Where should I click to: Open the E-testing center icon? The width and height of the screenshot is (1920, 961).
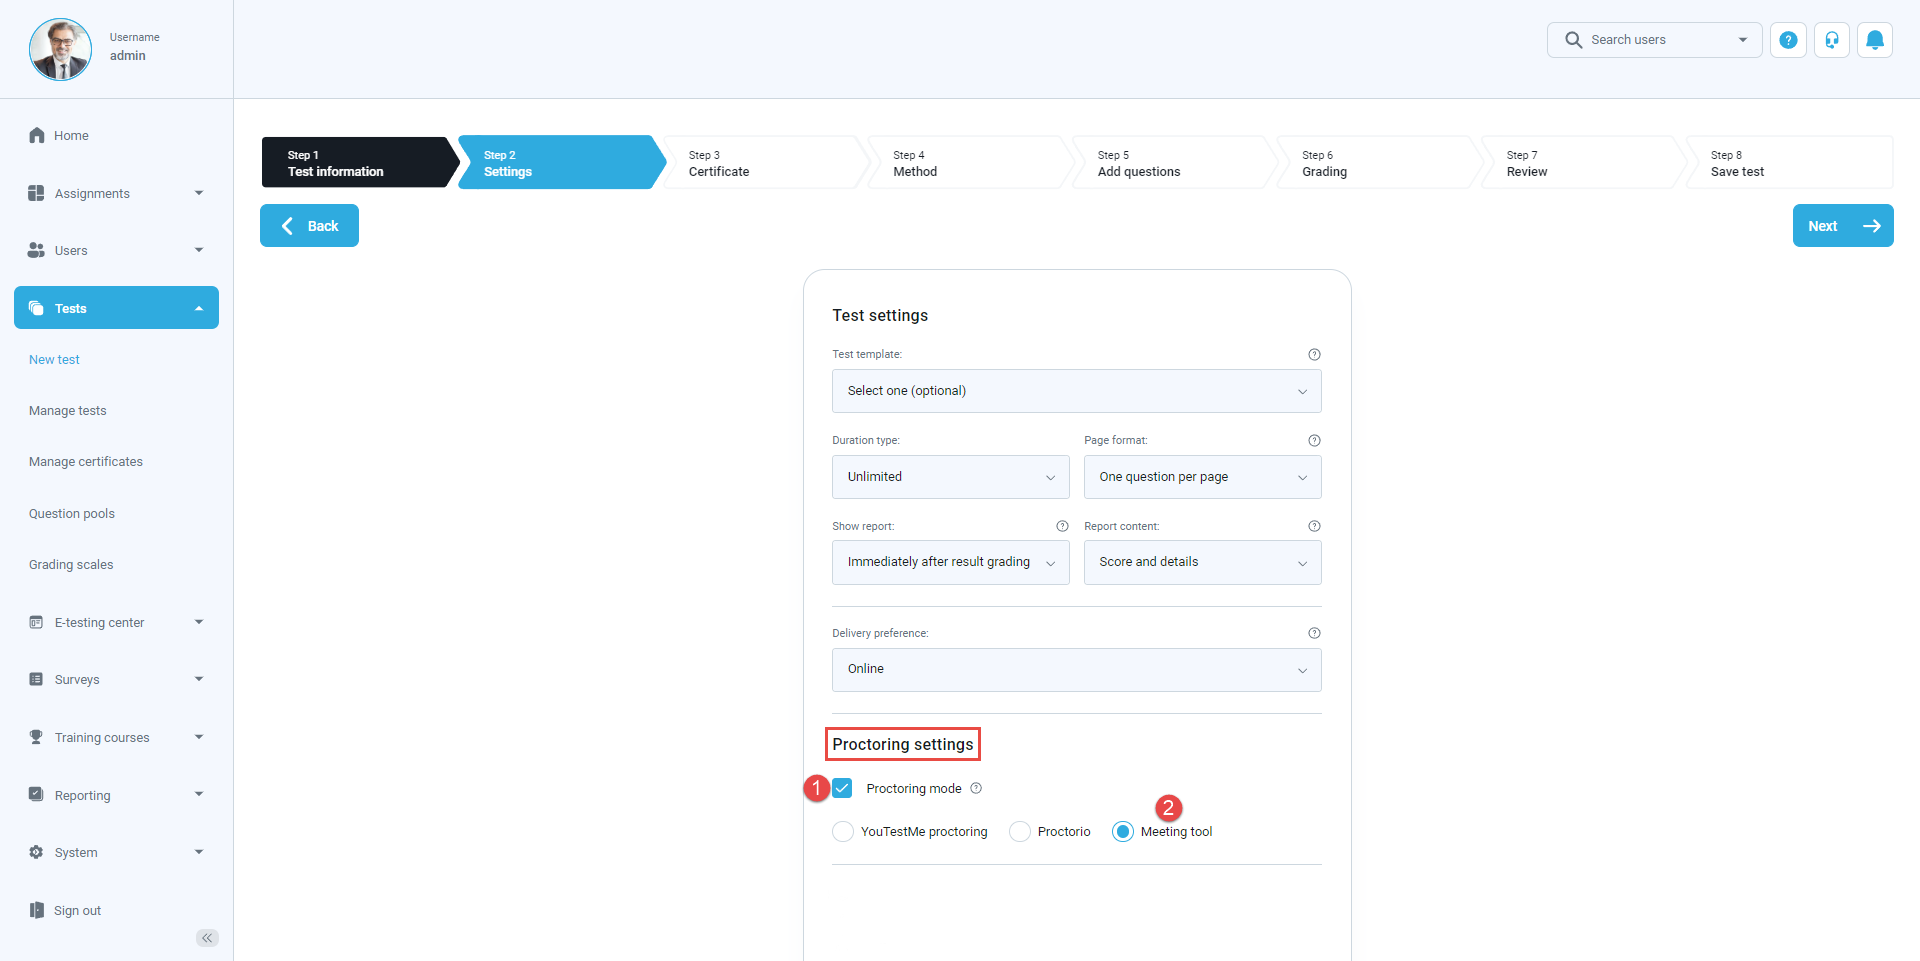coord(36,621)
